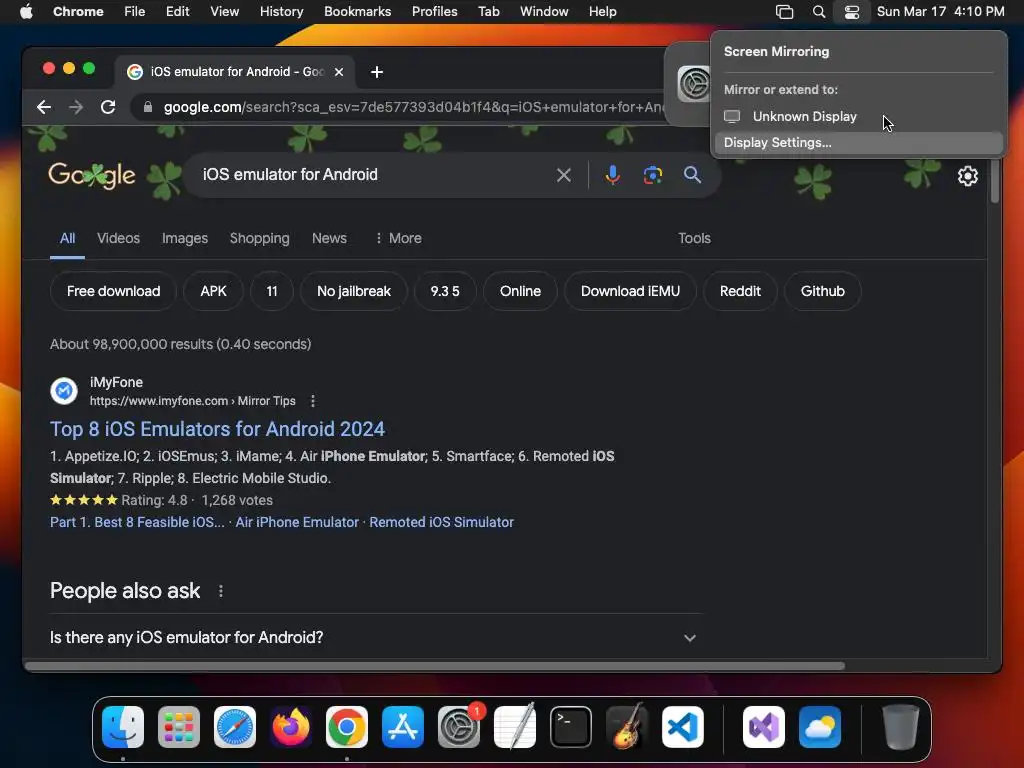Open People also ask options dots
1024x768 pixels.
[221, 591]
